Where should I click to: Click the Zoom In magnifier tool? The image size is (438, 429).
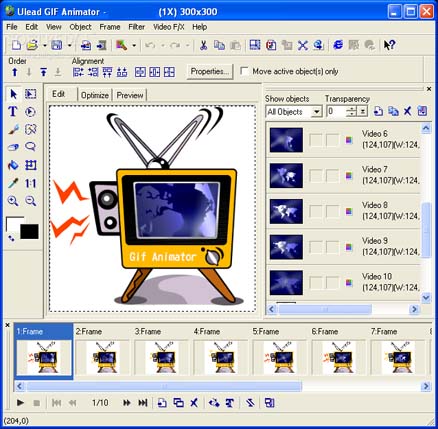(x=13, y=201)
